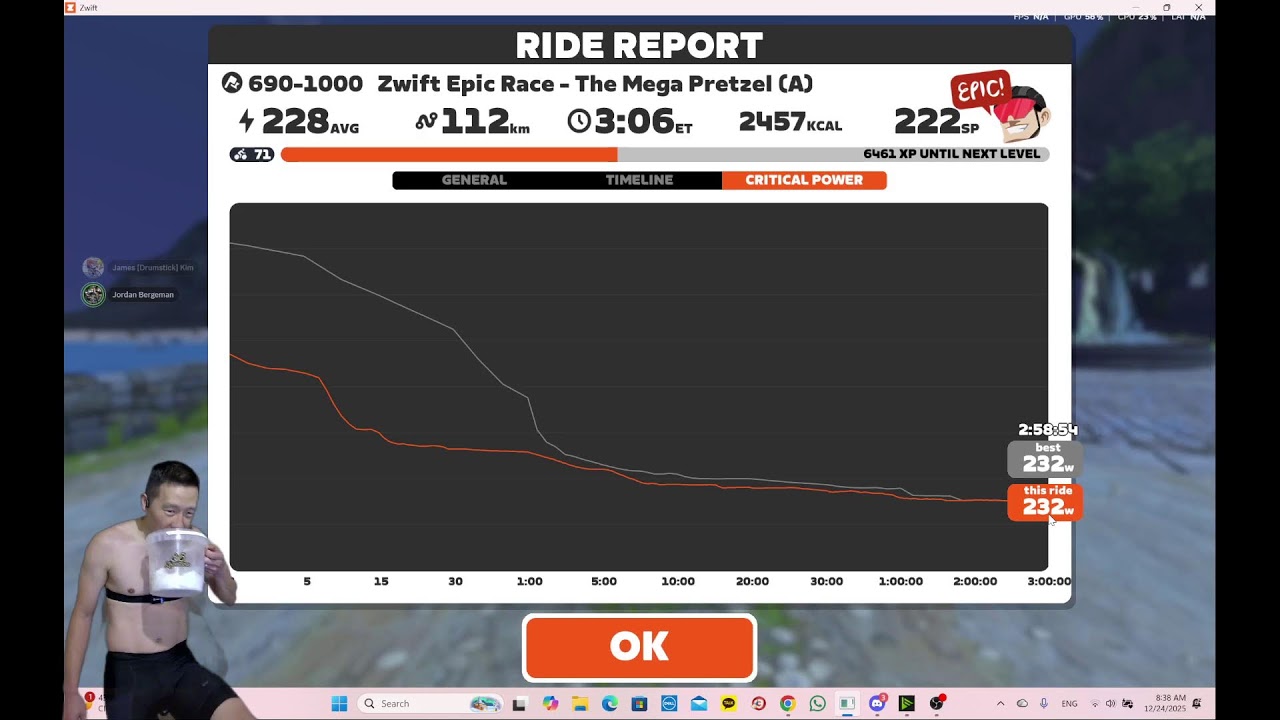Click the 6461 XP UNTIL NEXT LEVEL text
This screenshot has height=720, width=1280.
tap(952, 154)
